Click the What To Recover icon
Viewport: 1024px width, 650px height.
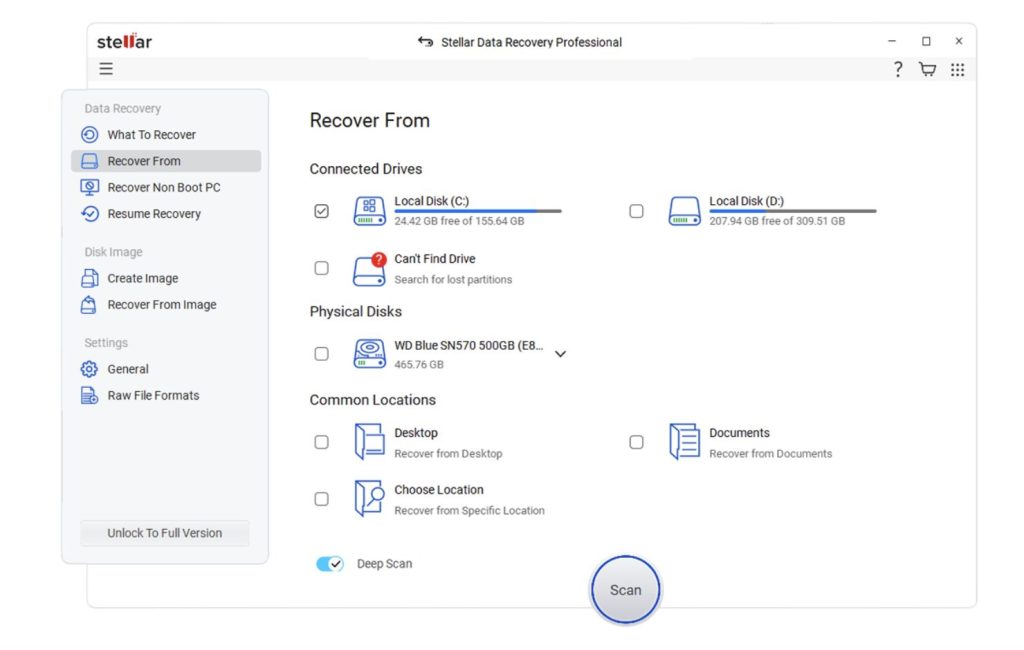[x=89, y=135]
